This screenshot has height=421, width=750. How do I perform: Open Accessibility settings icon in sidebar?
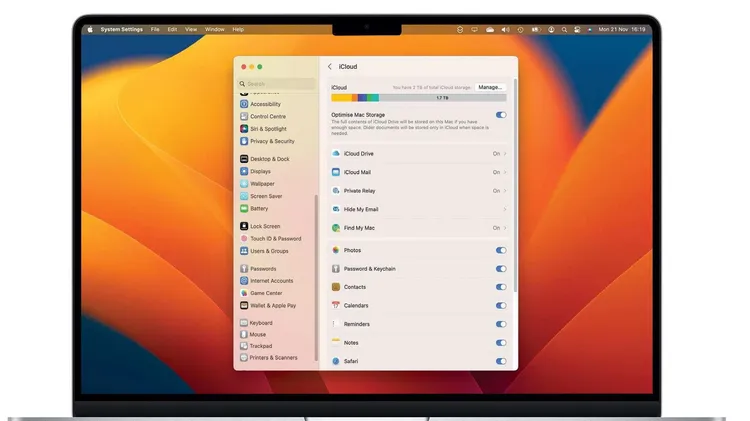point(244,104)
